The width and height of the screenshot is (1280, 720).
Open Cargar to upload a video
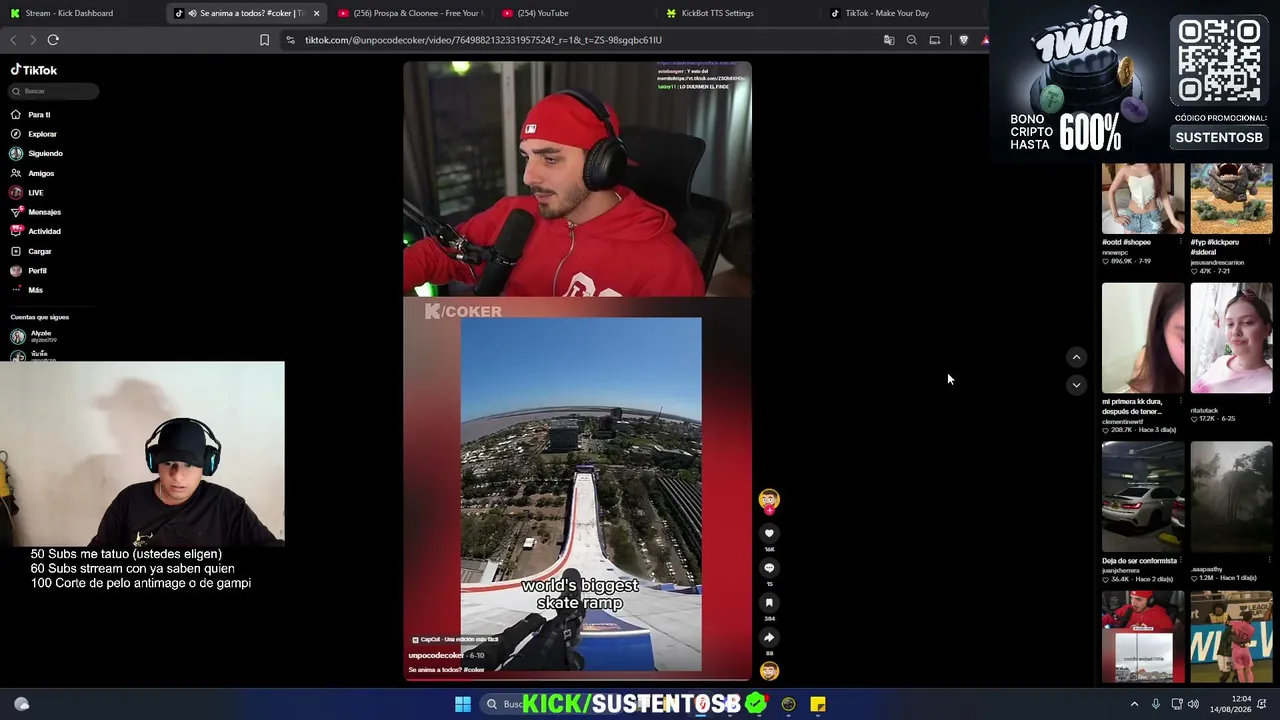click(40, 251)
